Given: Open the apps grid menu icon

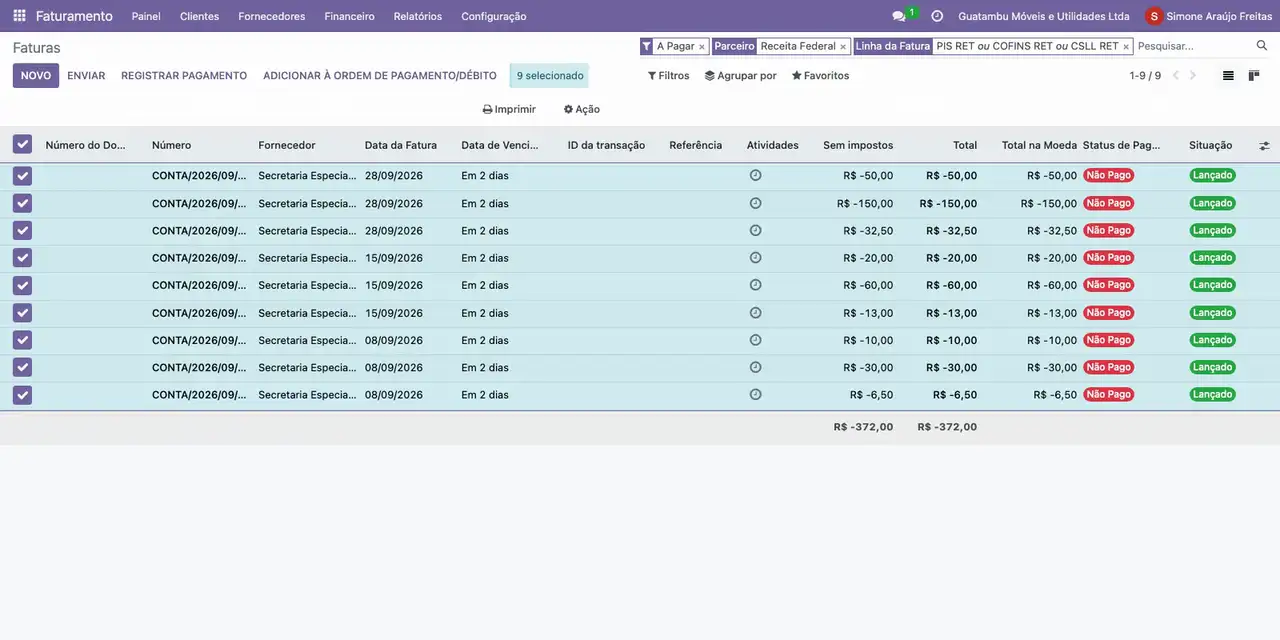Looking at the screenshot, I should [19, 16].
